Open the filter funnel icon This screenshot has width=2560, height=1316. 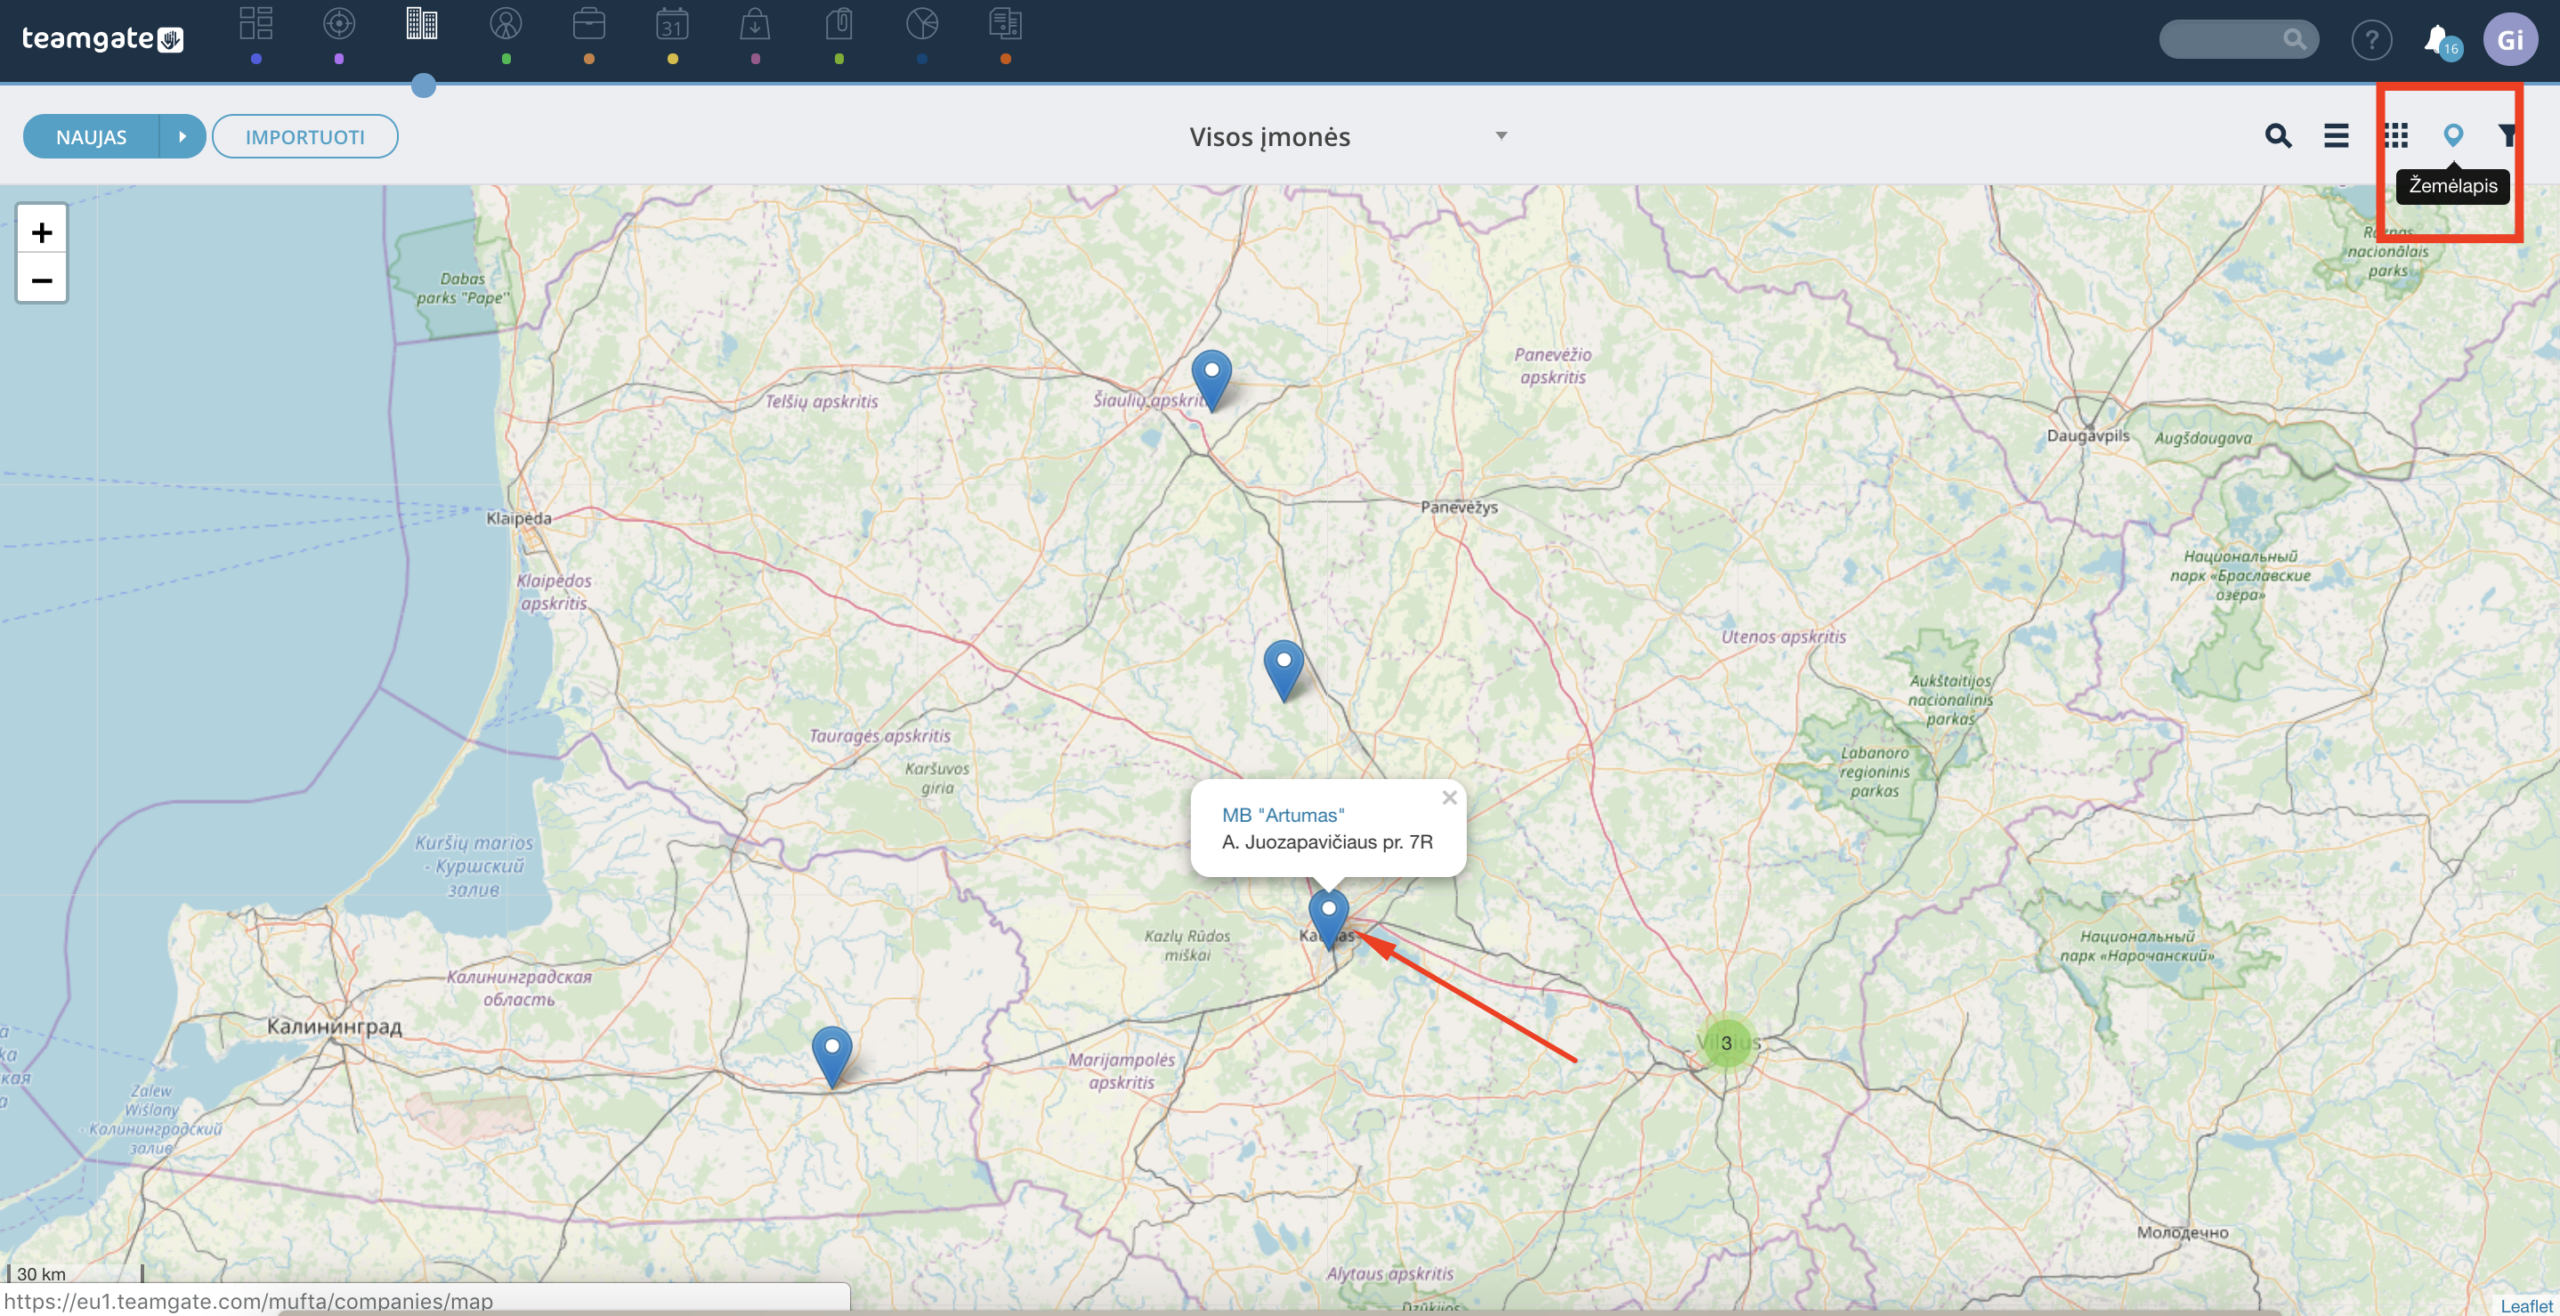click(x=2507, y=136)
